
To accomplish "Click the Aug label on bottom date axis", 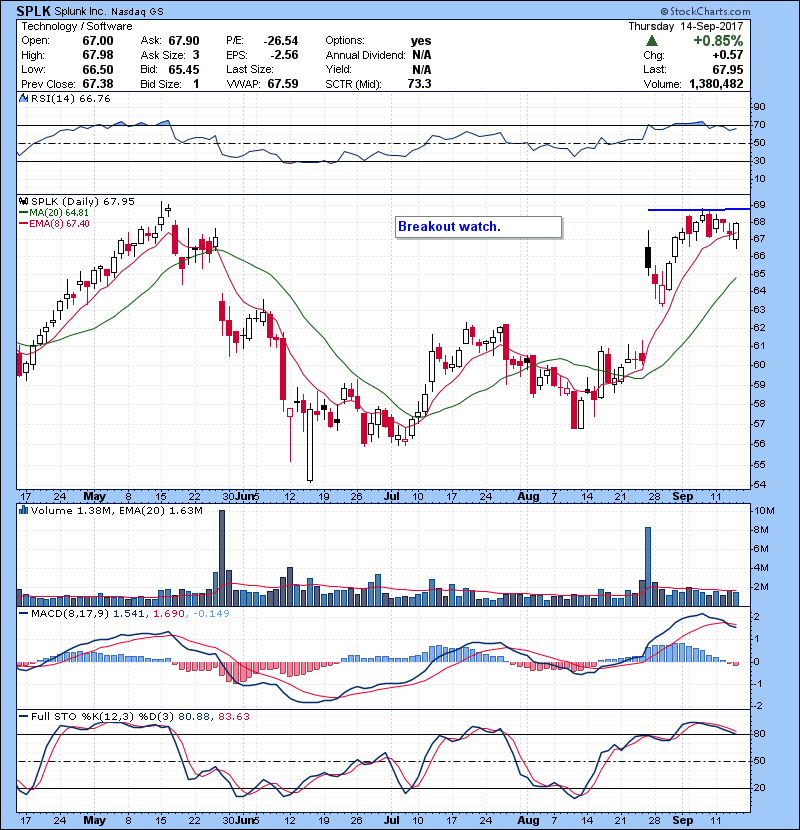I will point(528,820).
